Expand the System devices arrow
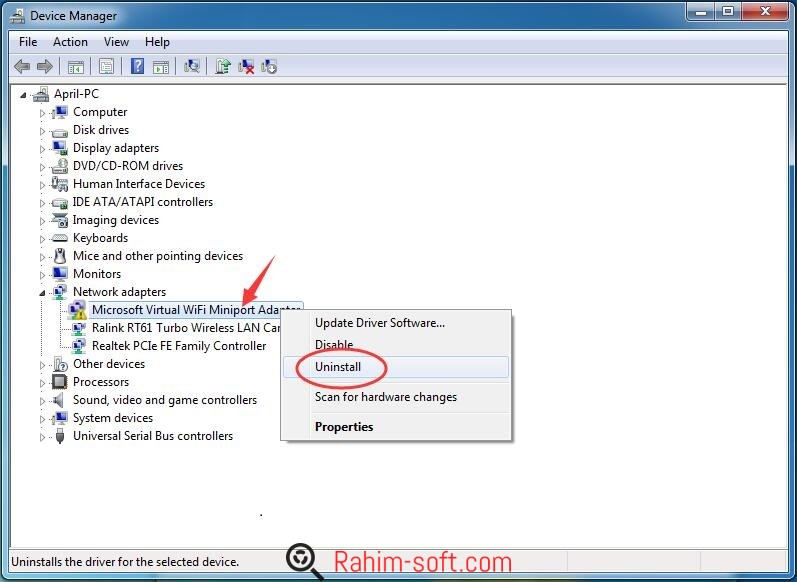This screenshot has width=797, height=582. click(x=42, y=419)
